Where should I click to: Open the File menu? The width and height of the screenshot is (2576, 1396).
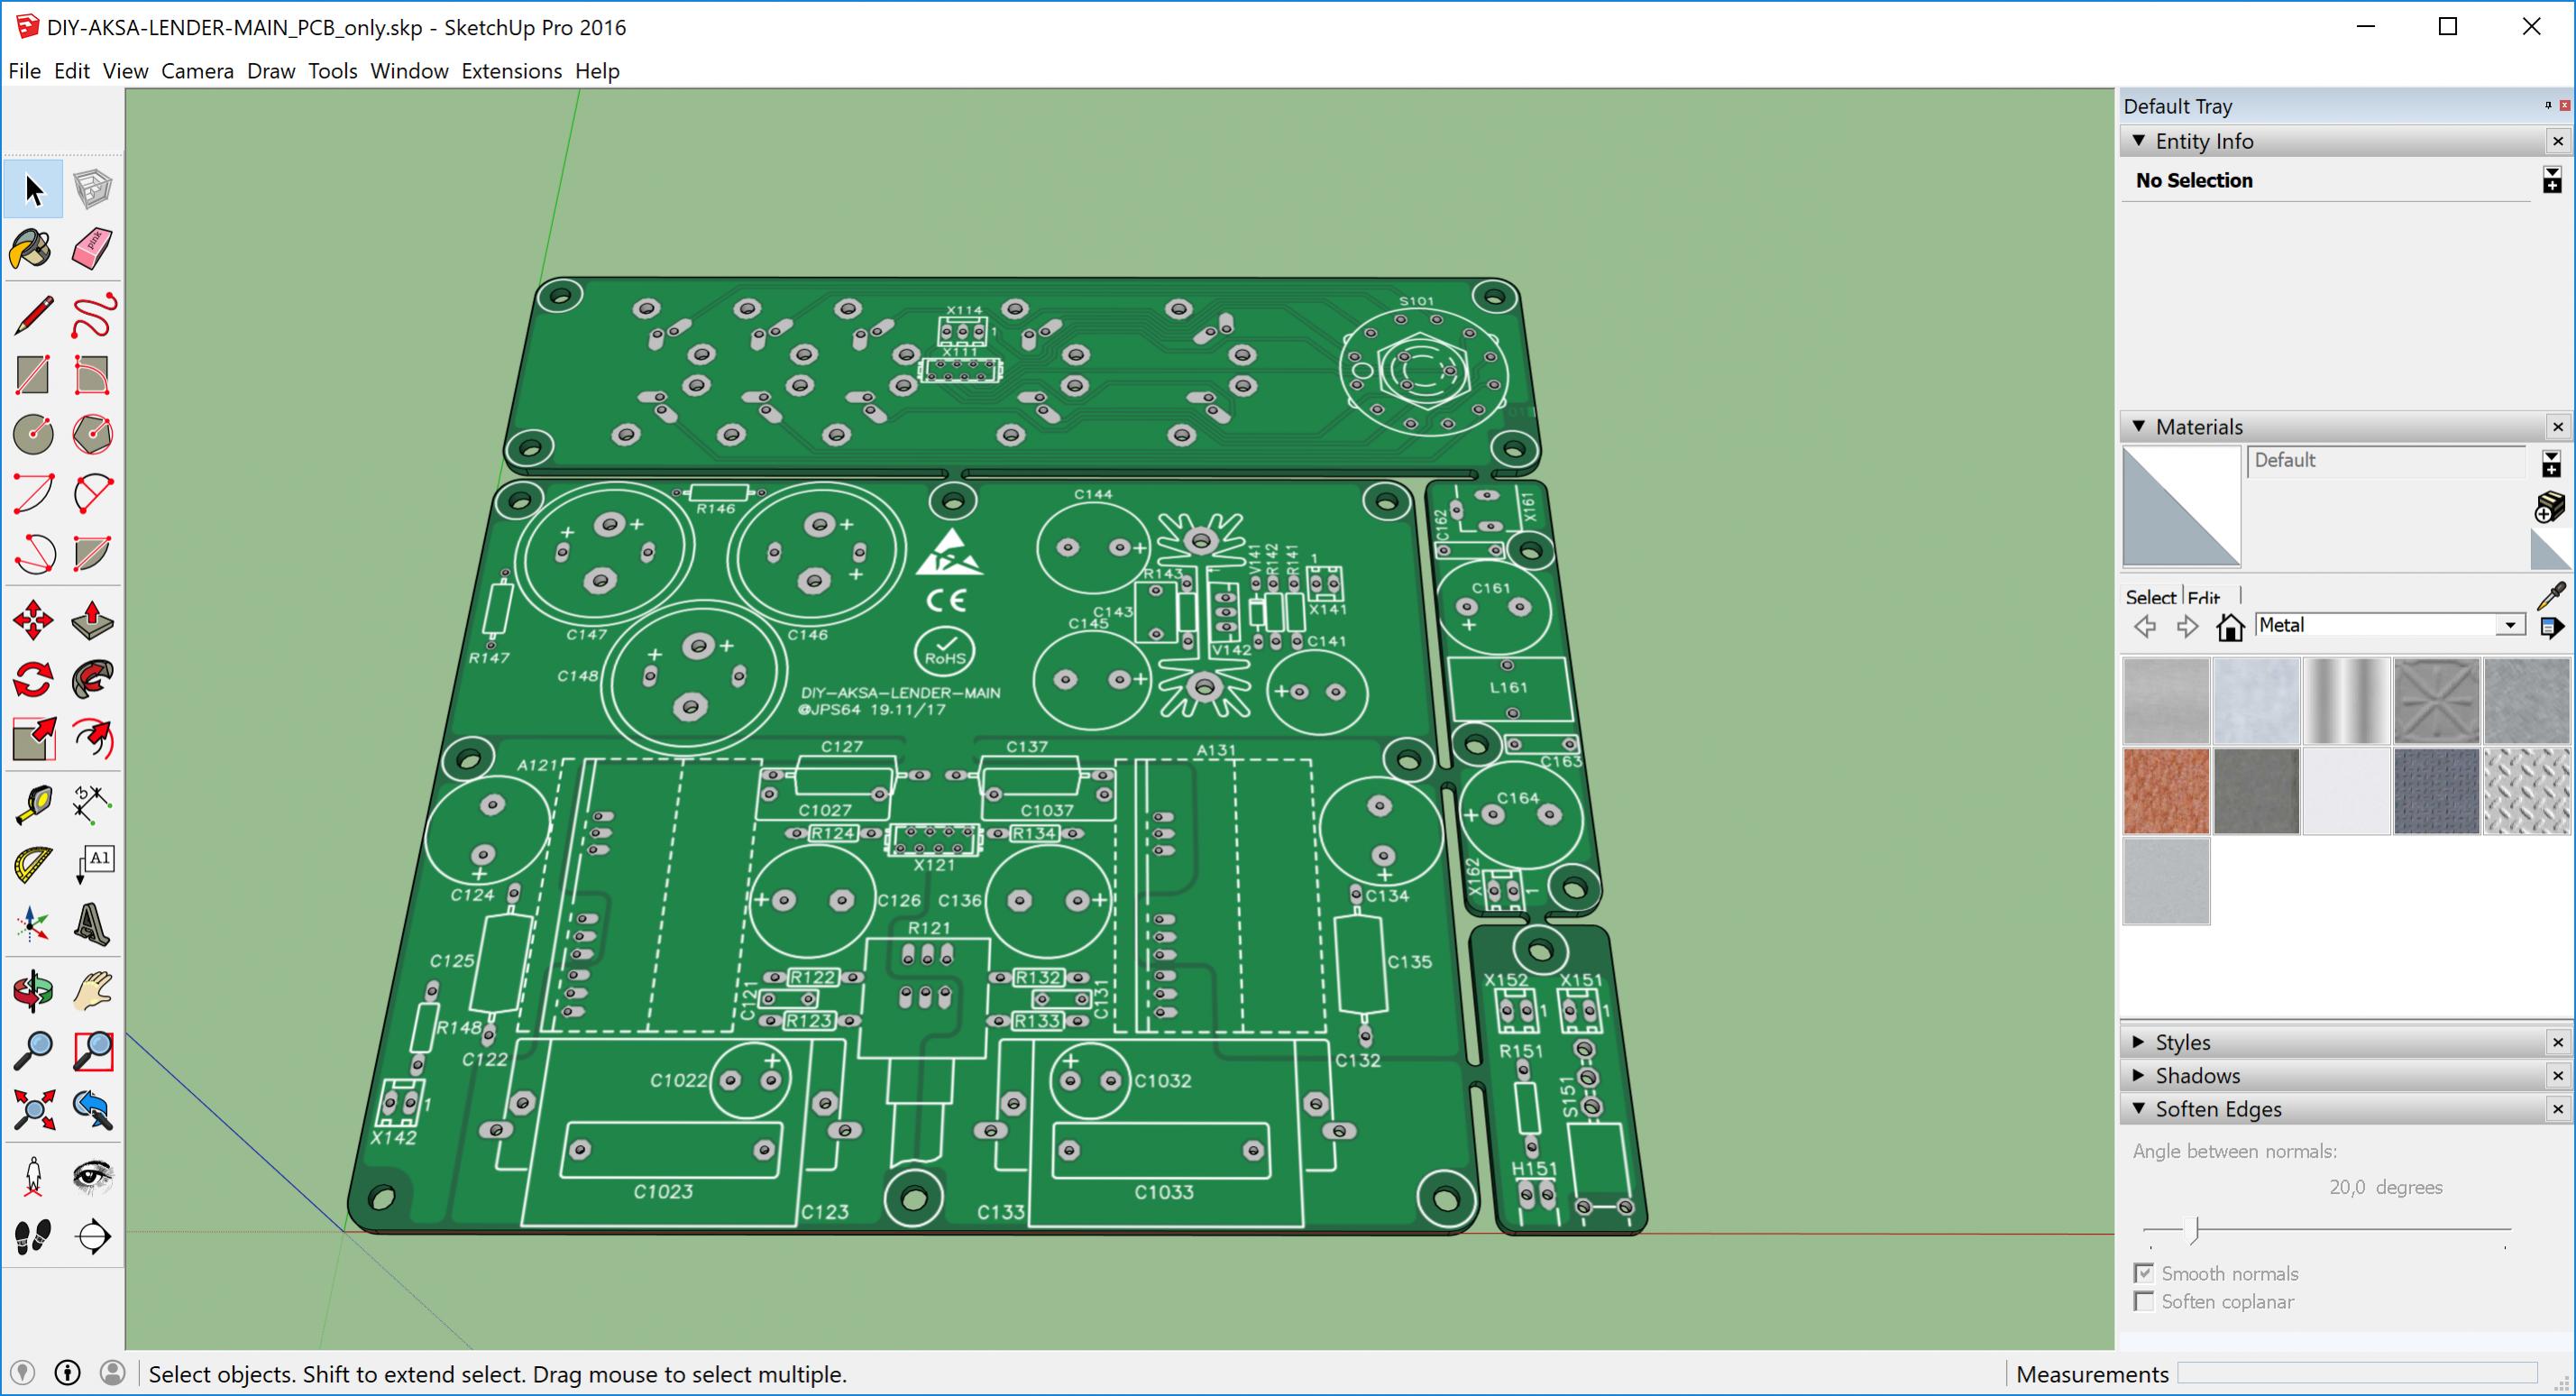[24, 71]
